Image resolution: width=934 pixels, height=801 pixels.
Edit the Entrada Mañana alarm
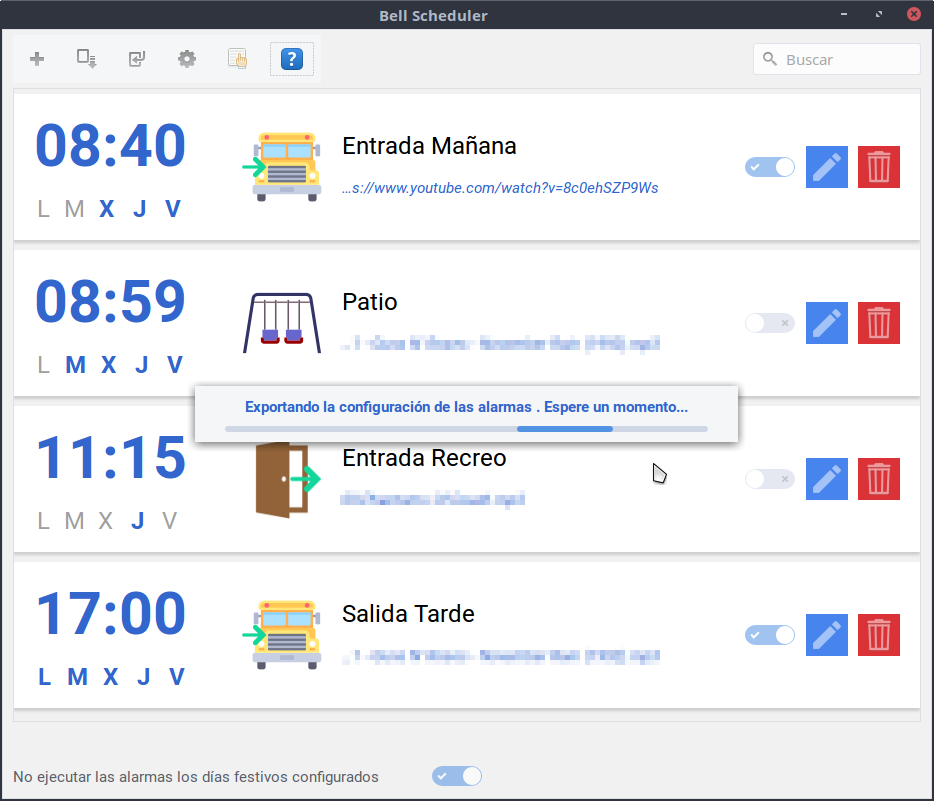[x=826, y=167]
